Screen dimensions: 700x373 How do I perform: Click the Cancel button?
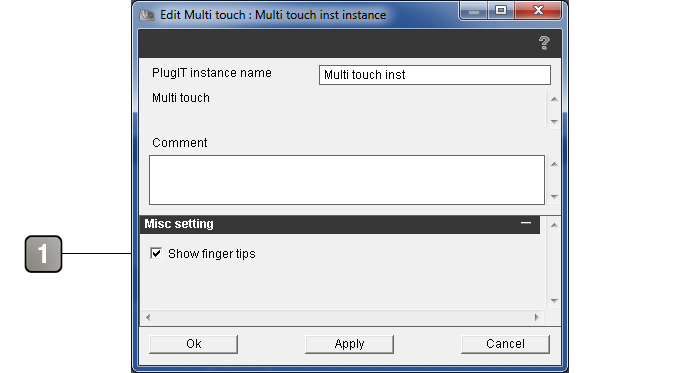(505, 344)
